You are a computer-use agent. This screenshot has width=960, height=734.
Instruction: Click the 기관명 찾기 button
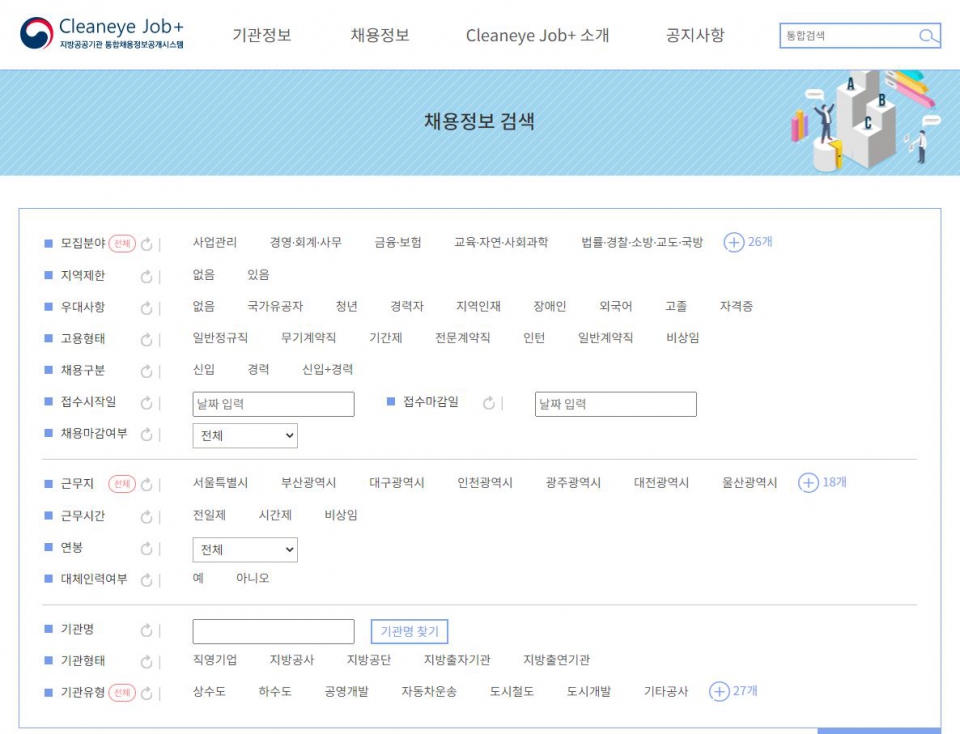tap(409, 632)
